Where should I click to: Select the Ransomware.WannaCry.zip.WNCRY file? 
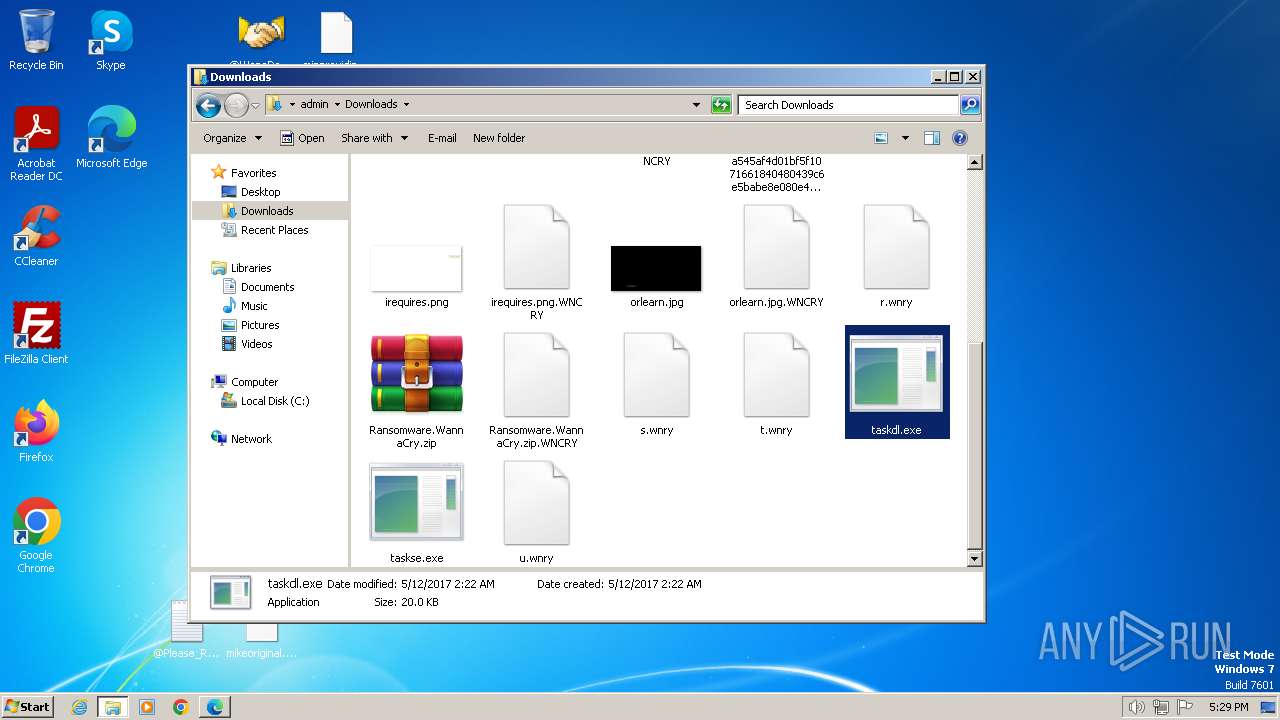point(536,390)
